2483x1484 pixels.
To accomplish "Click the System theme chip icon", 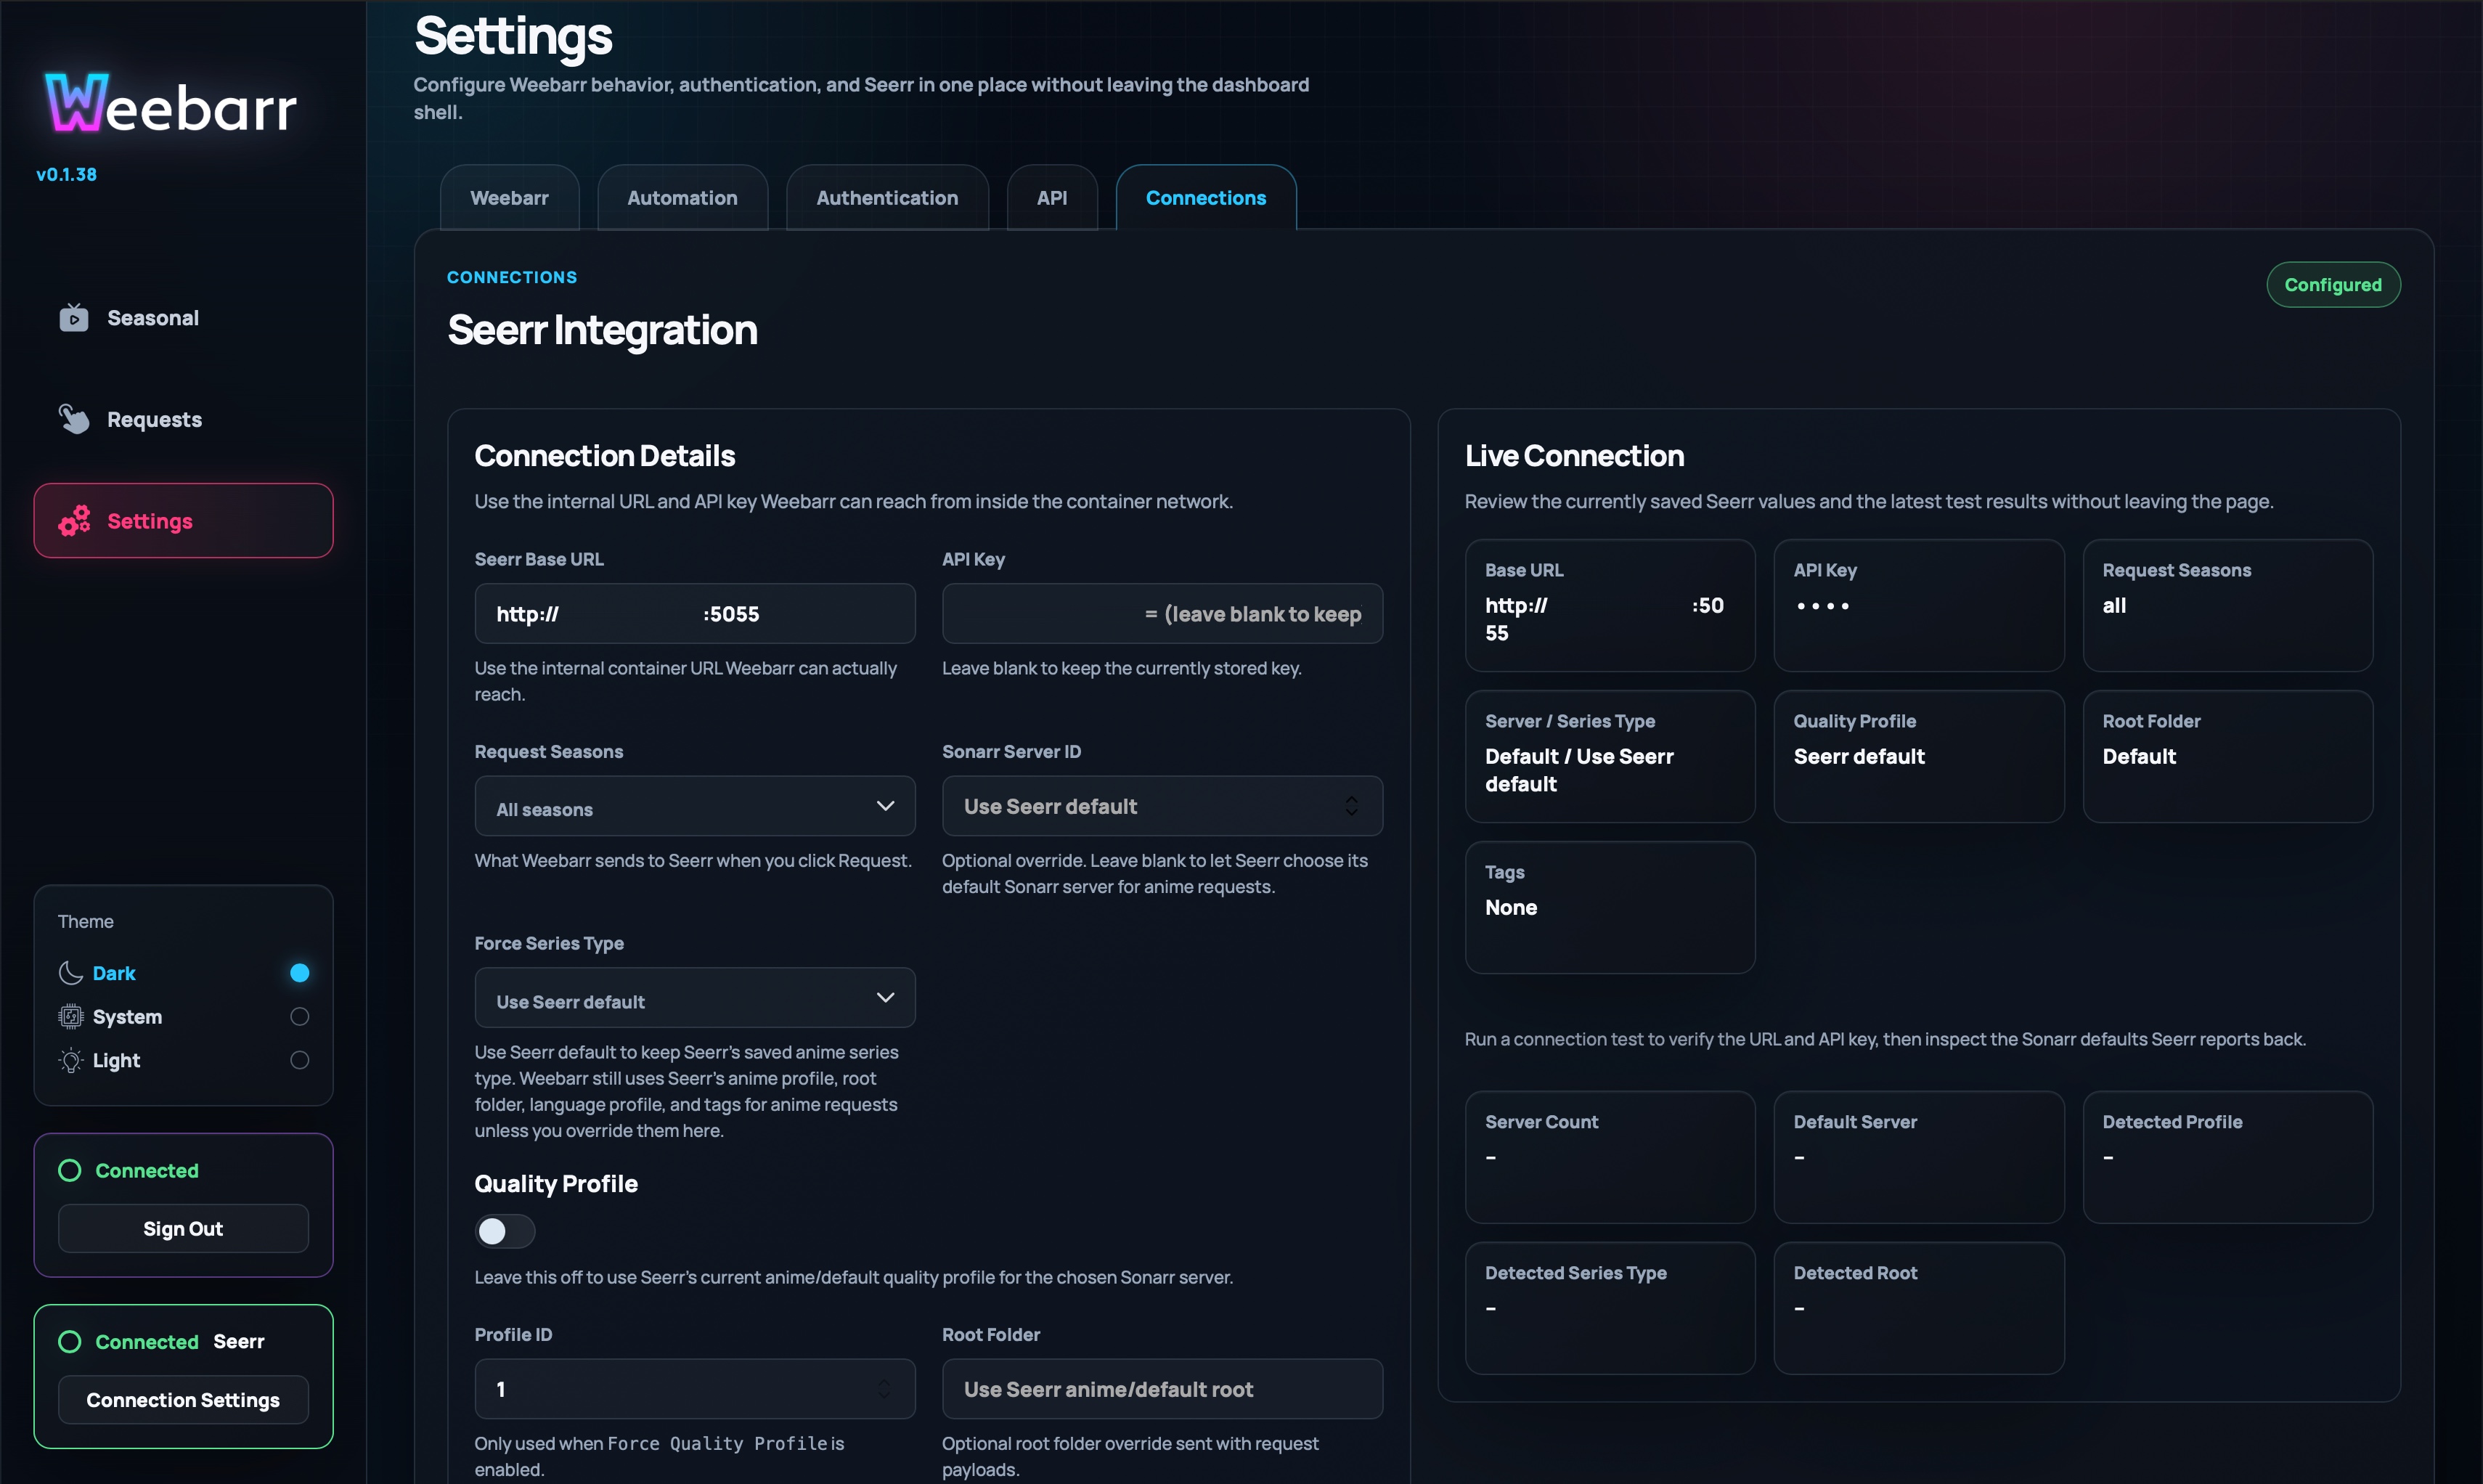I will (70, 1017).
